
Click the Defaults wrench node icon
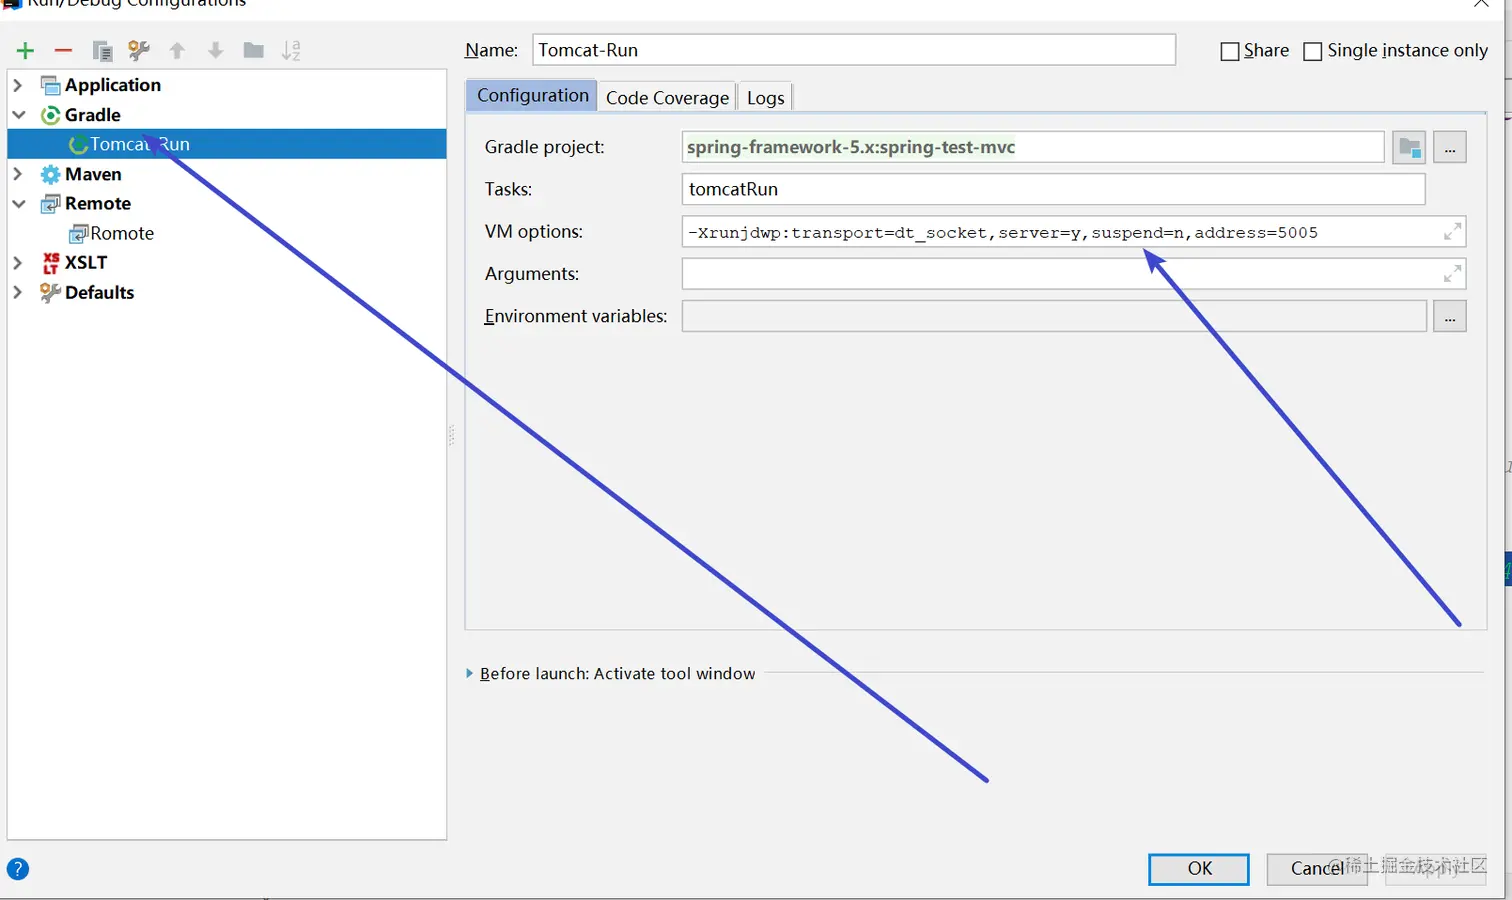50,292
